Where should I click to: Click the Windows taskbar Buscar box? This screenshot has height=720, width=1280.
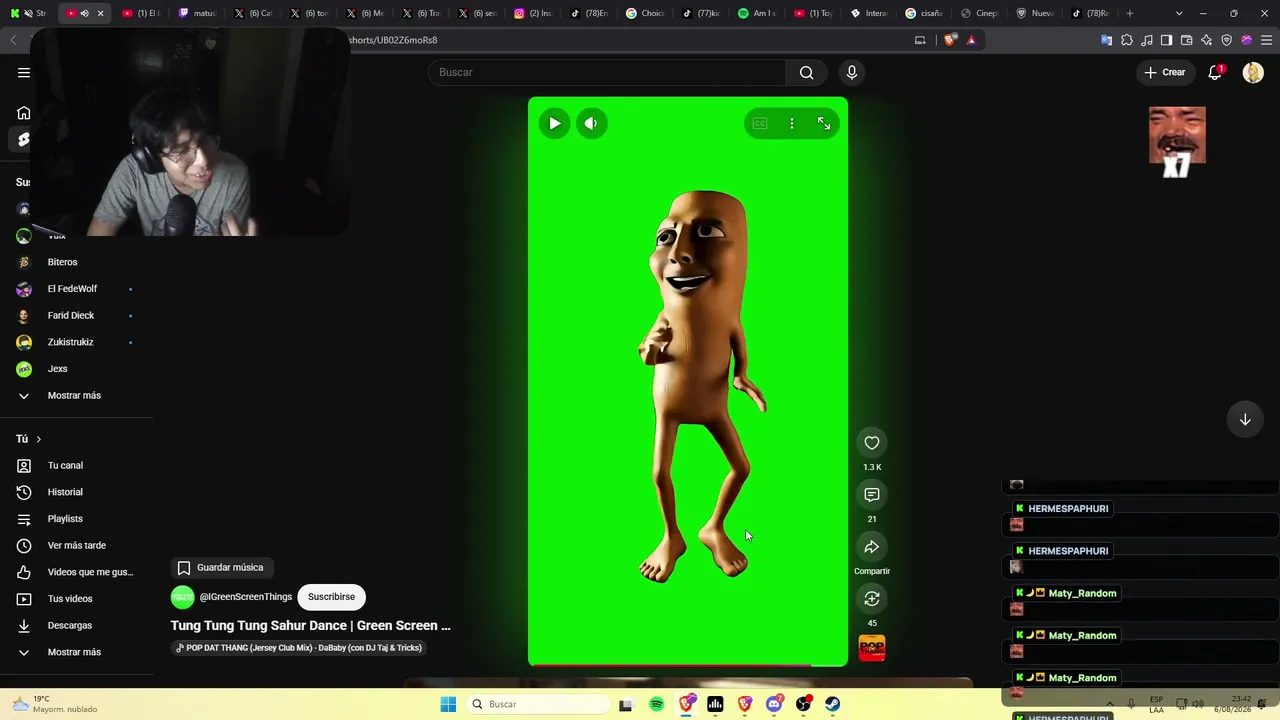click(540, 704)
